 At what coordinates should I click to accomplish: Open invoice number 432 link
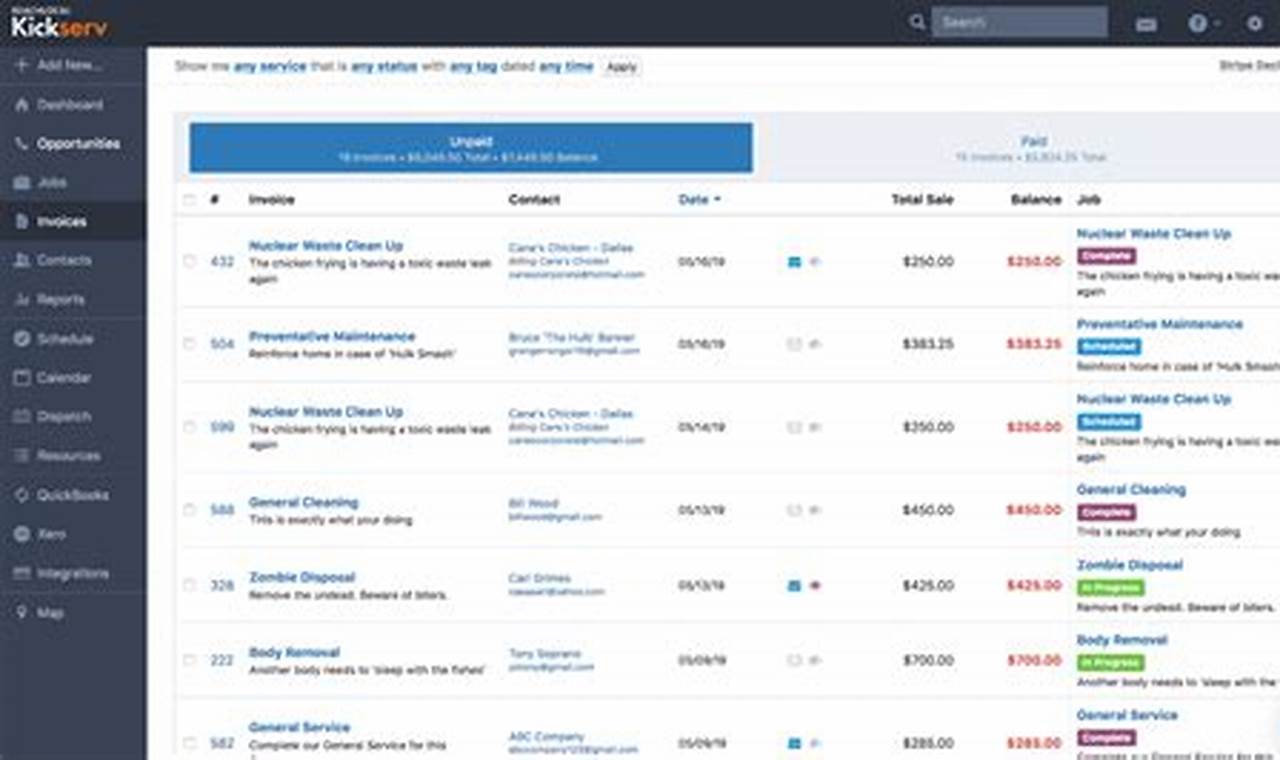point(221,262)
